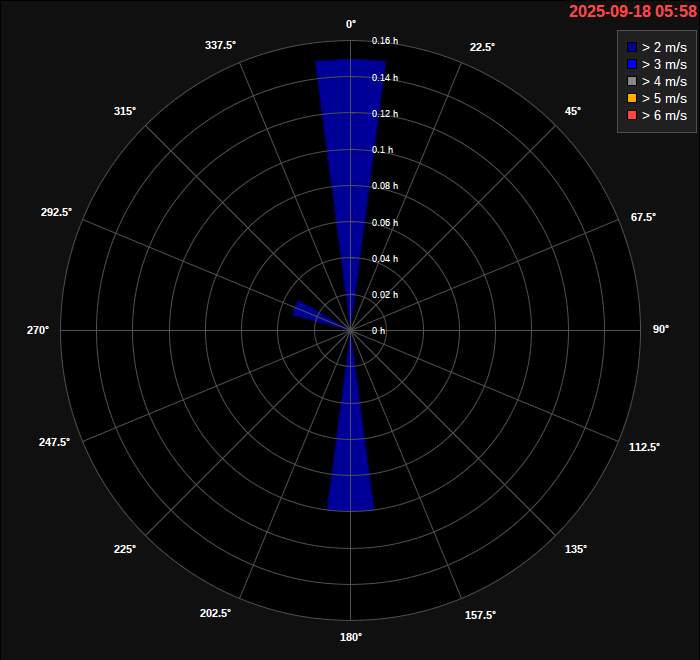Click the '0.06 h' radial axis label
Viewport: 700px width, 660px height.
tap(385, 223)
